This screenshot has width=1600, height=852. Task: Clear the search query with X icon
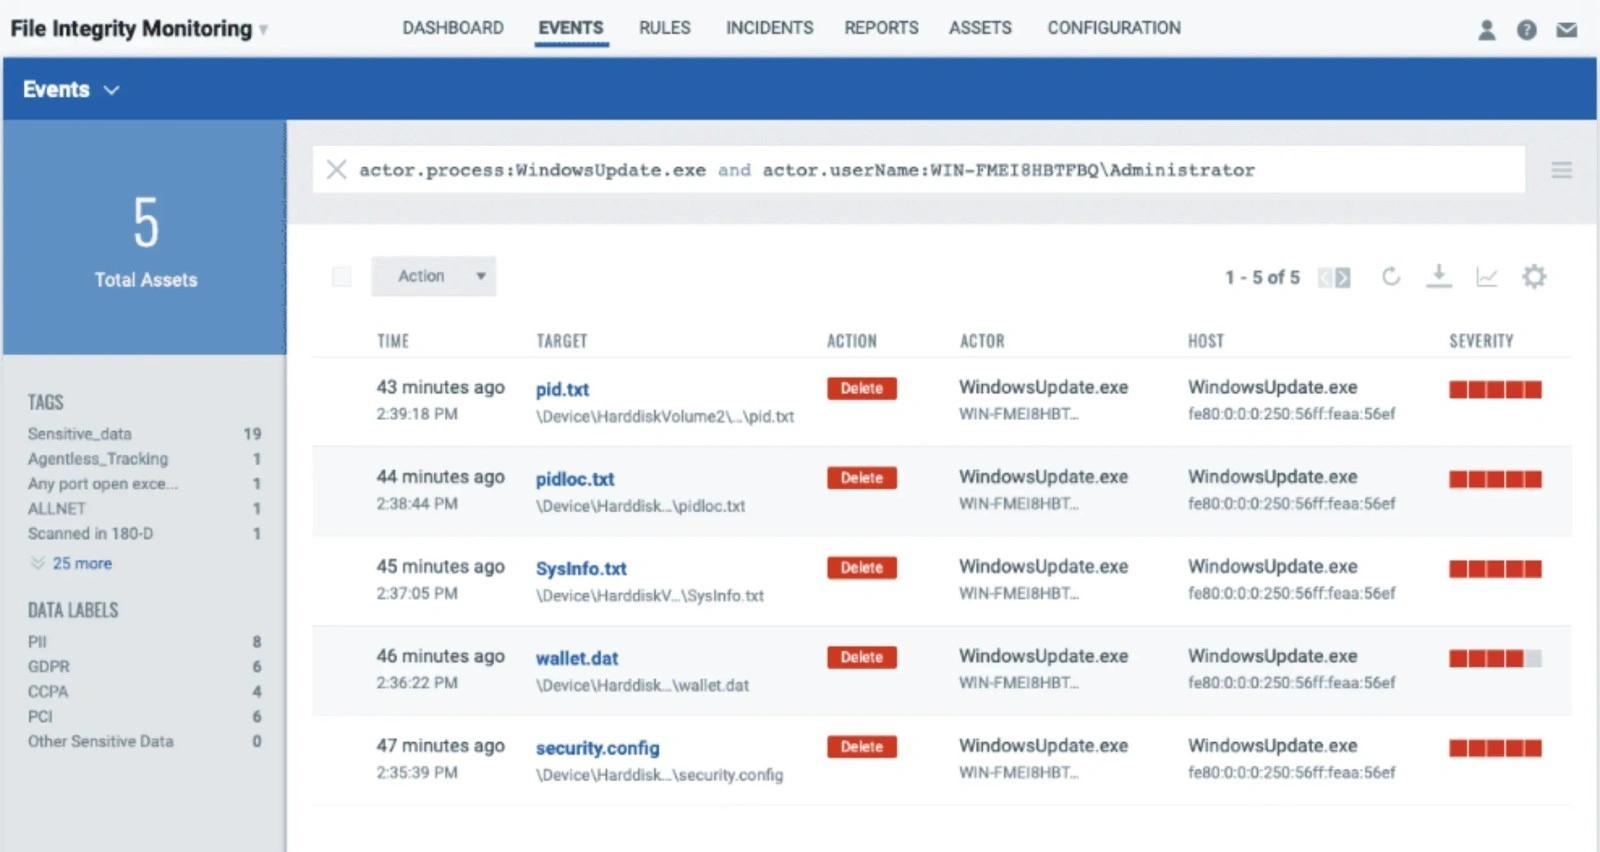tap(337, 169)
